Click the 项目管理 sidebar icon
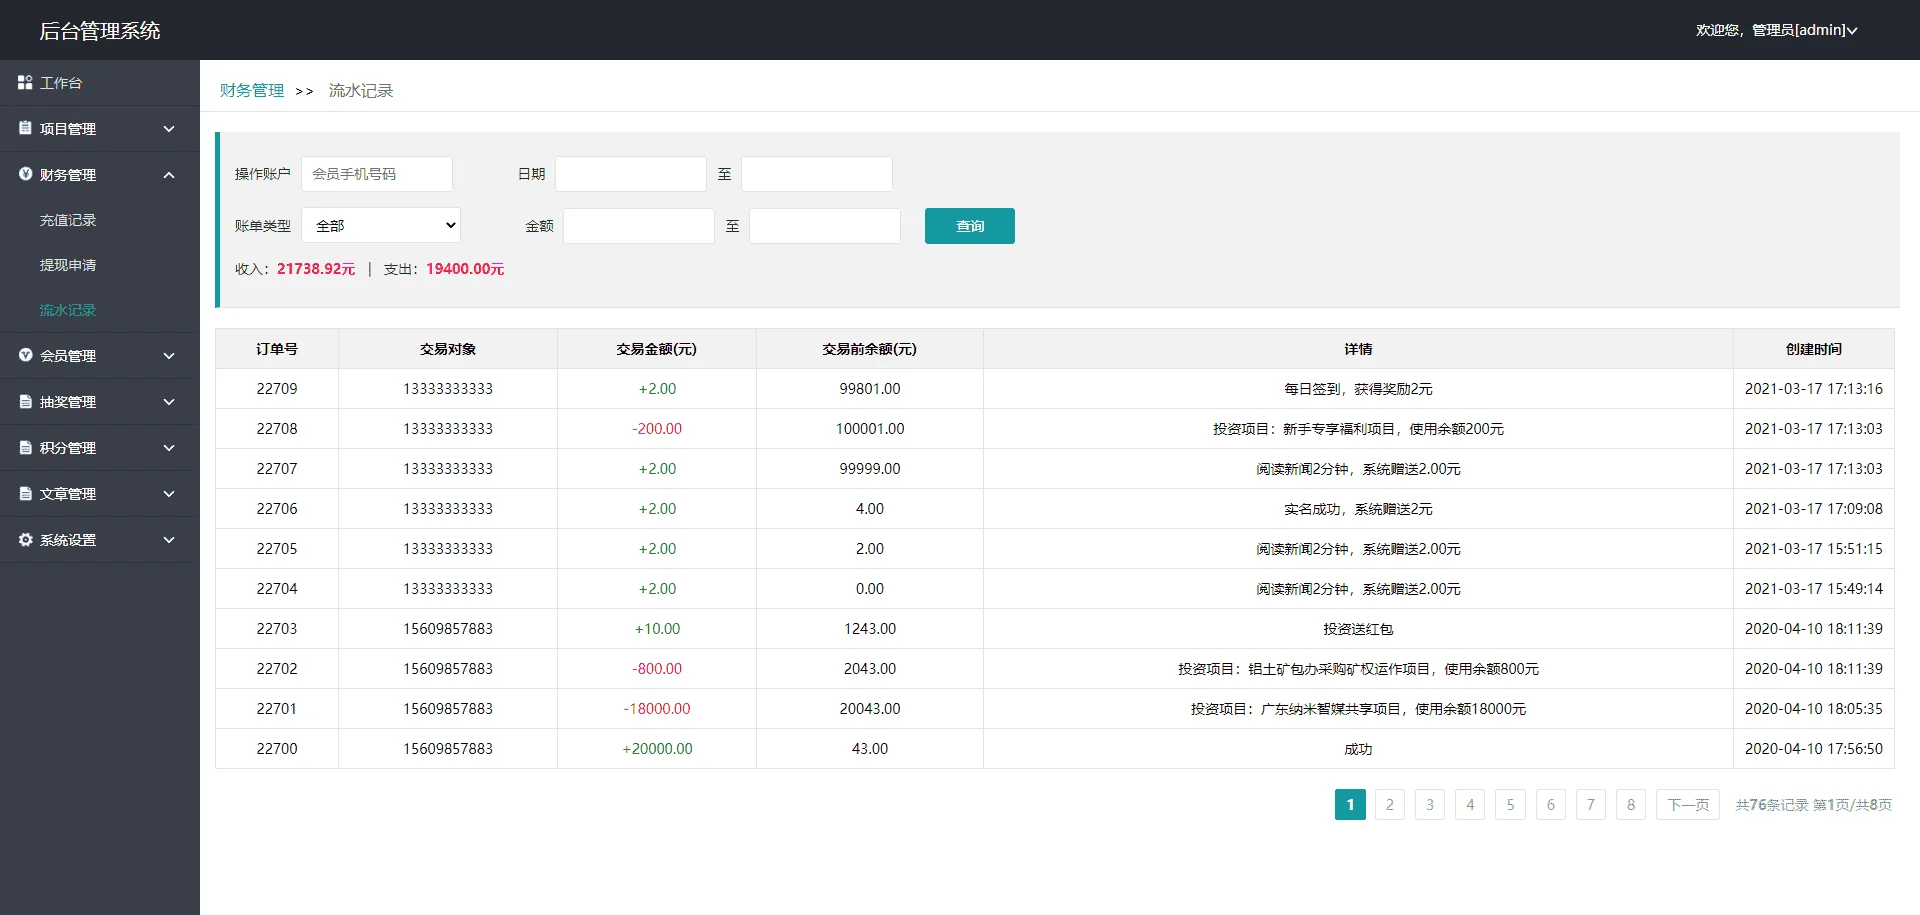Screen dimensions: 1920x915 [25, 129]
